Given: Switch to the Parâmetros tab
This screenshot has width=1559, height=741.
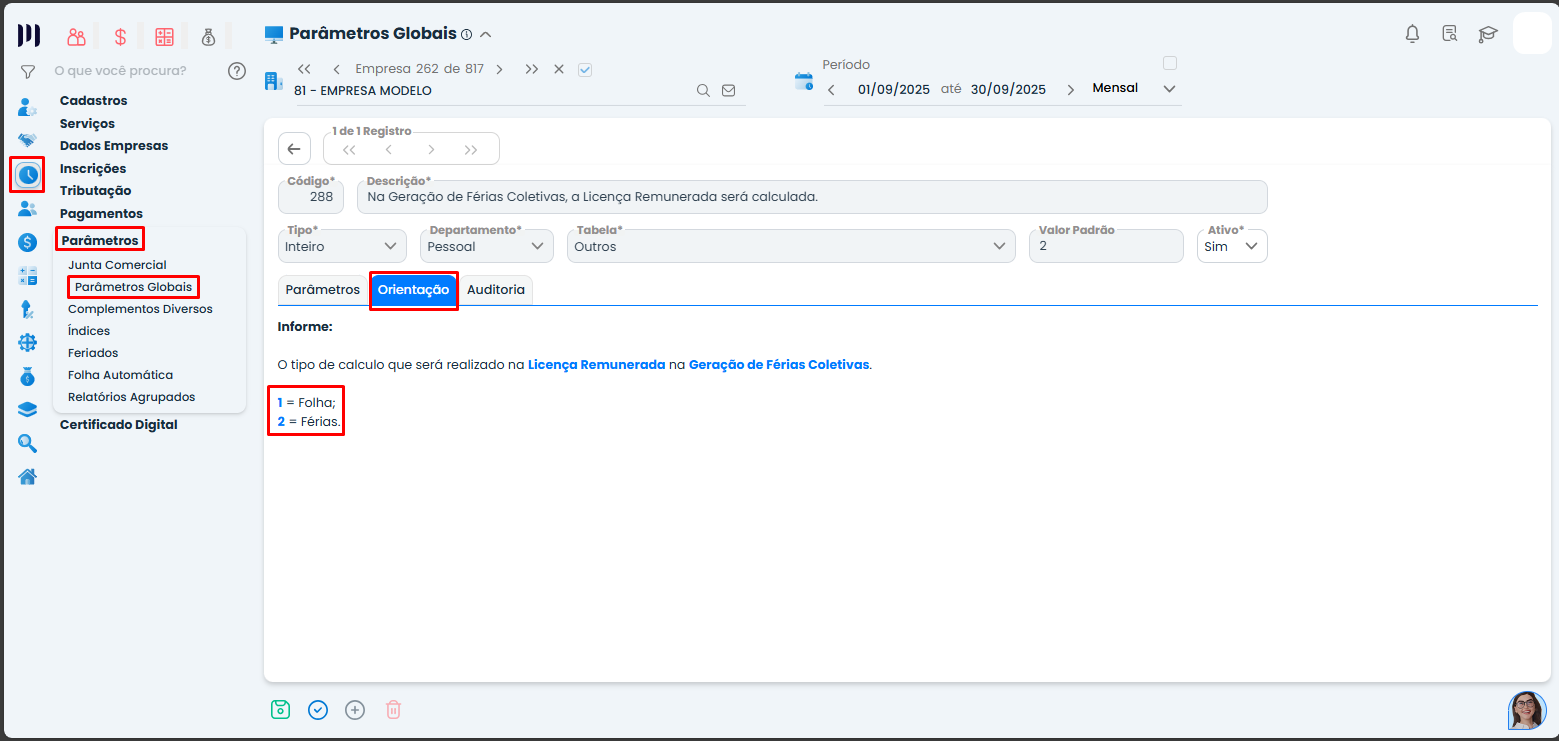Looking at the screenshot, I should (322, 290).
